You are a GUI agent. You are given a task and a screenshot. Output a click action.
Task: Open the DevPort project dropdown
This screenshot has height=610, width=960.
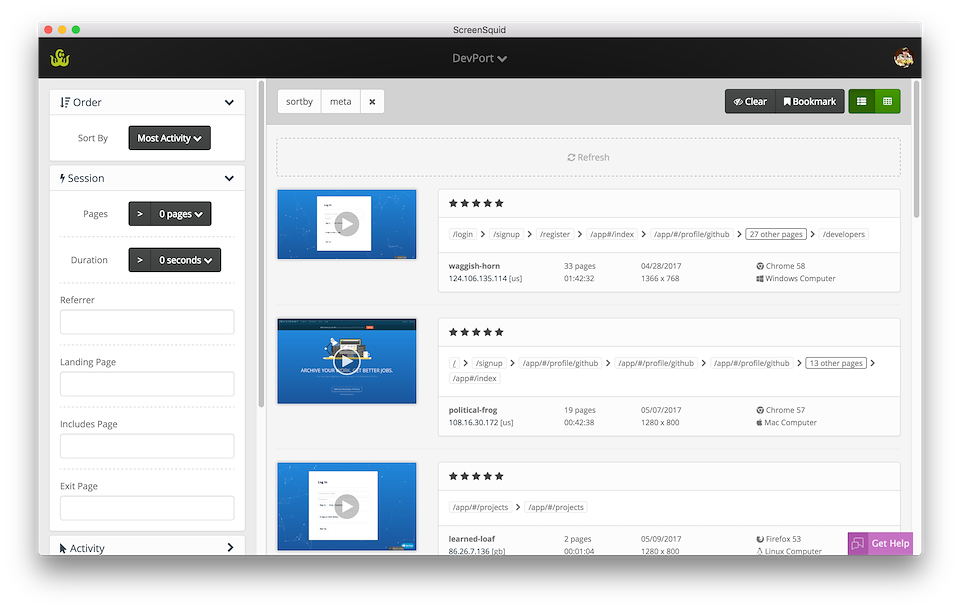click(x=480, y=58)
